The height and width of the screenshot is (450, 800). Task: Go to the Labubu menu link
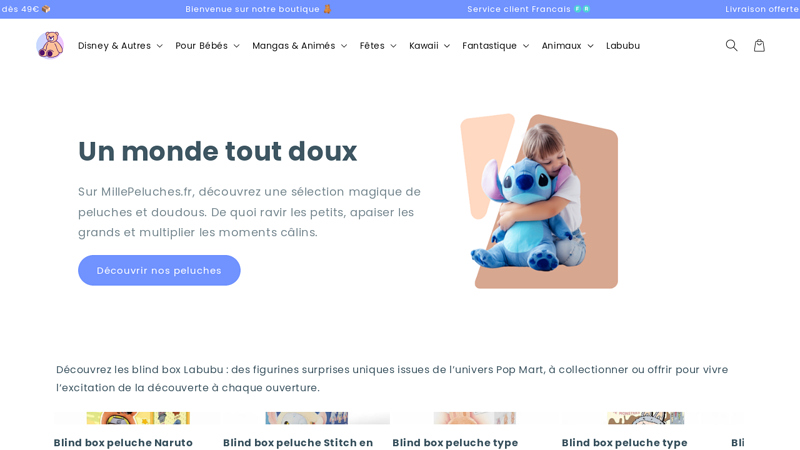623,45
